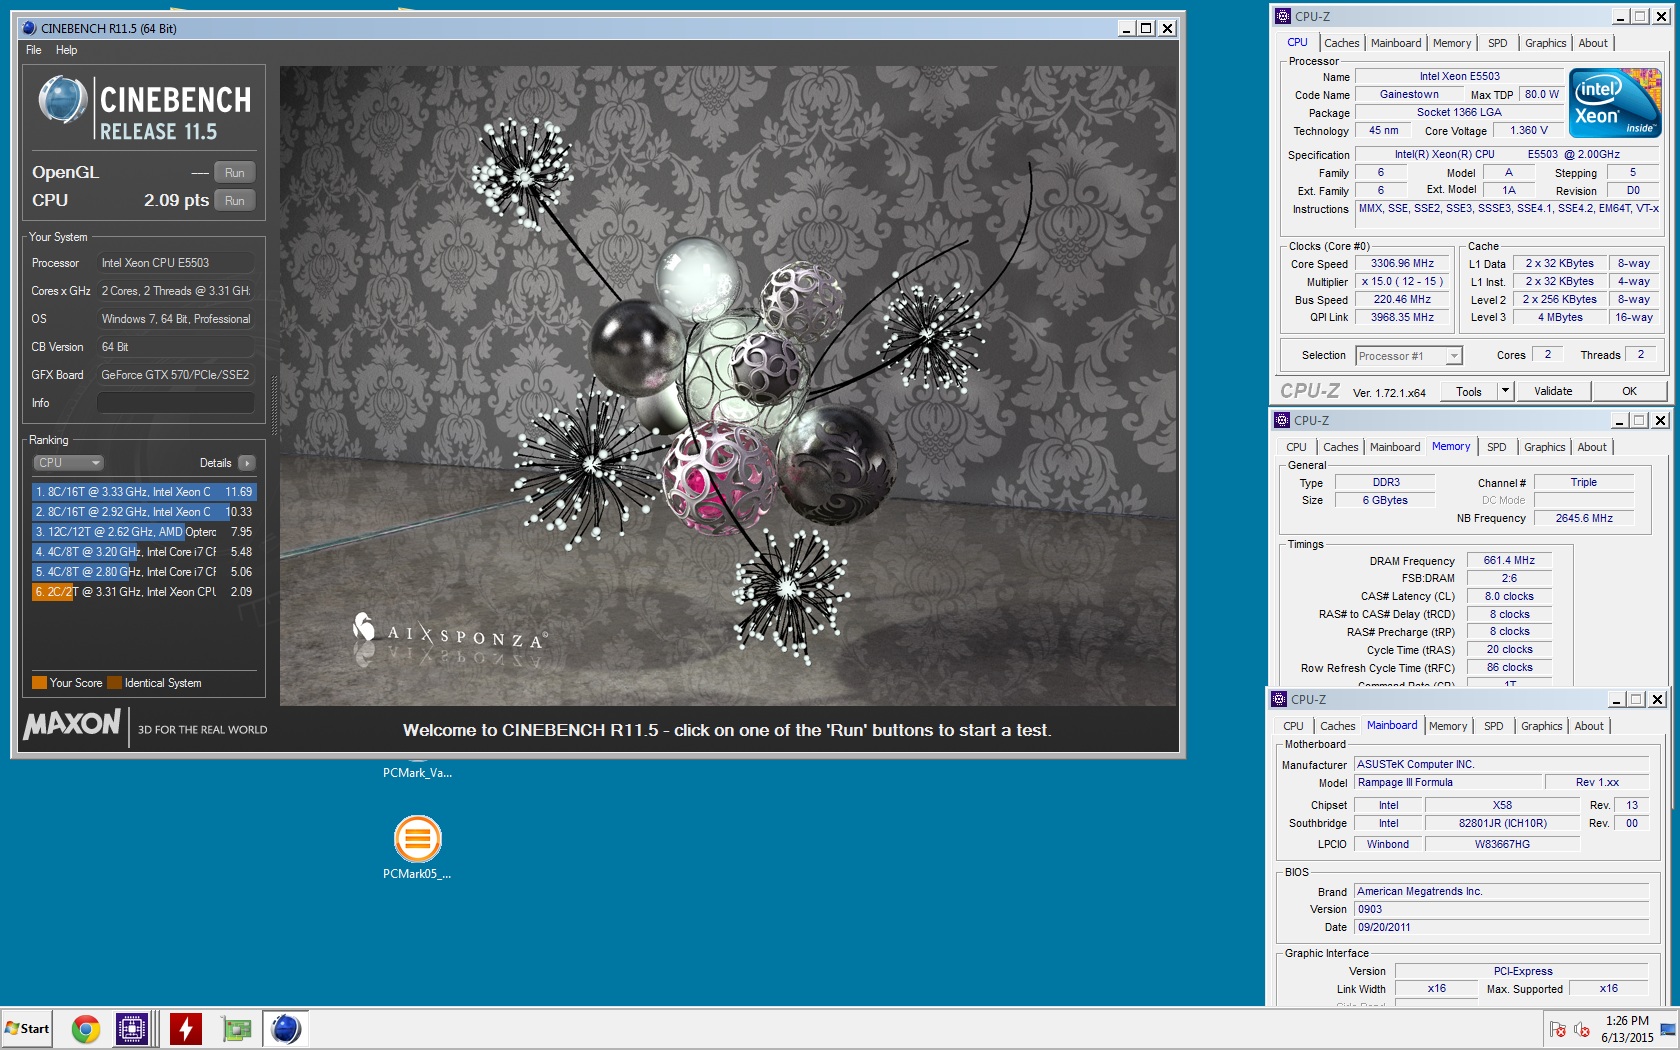Open About tab in top CPU-Z window
The height and width of the screenshot is (1050, 1680).
click(x=1593, y=43)
